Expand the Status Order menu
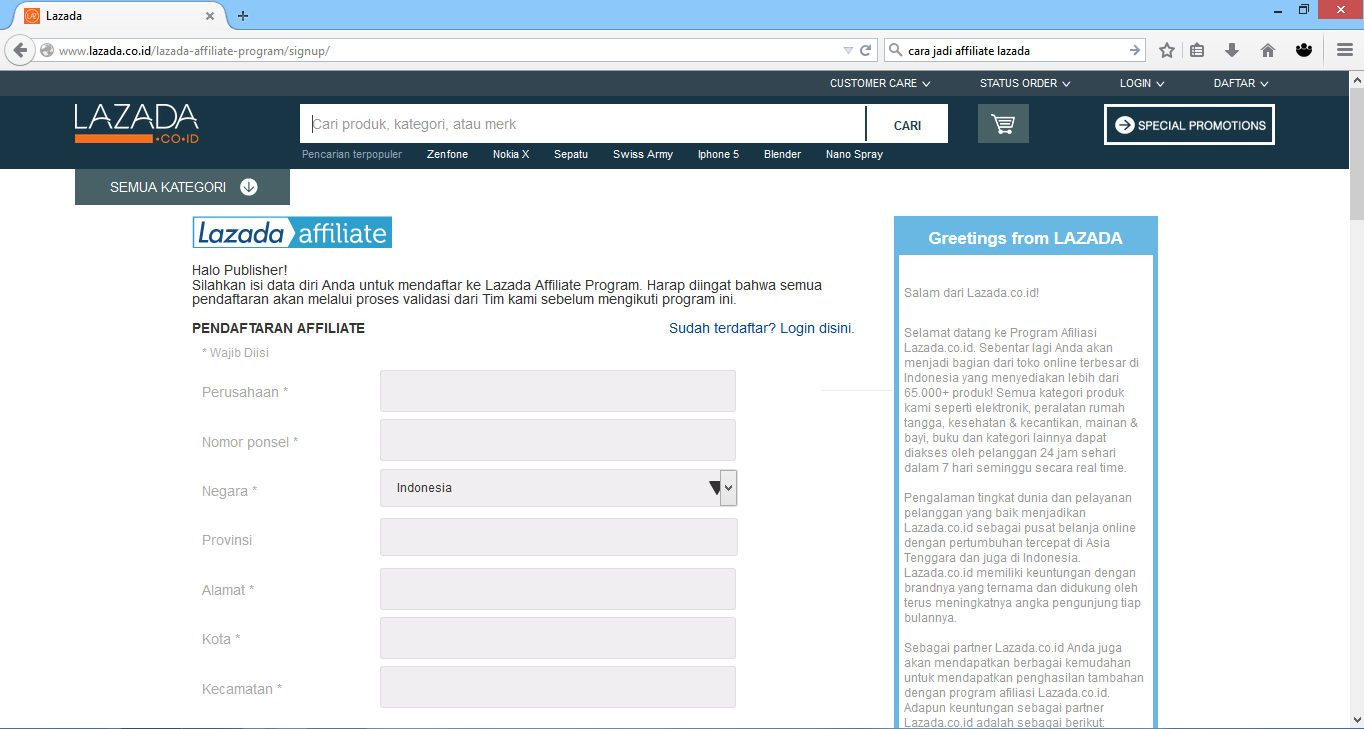Viewport: 1364px width, 729px height. (1025, 83)
